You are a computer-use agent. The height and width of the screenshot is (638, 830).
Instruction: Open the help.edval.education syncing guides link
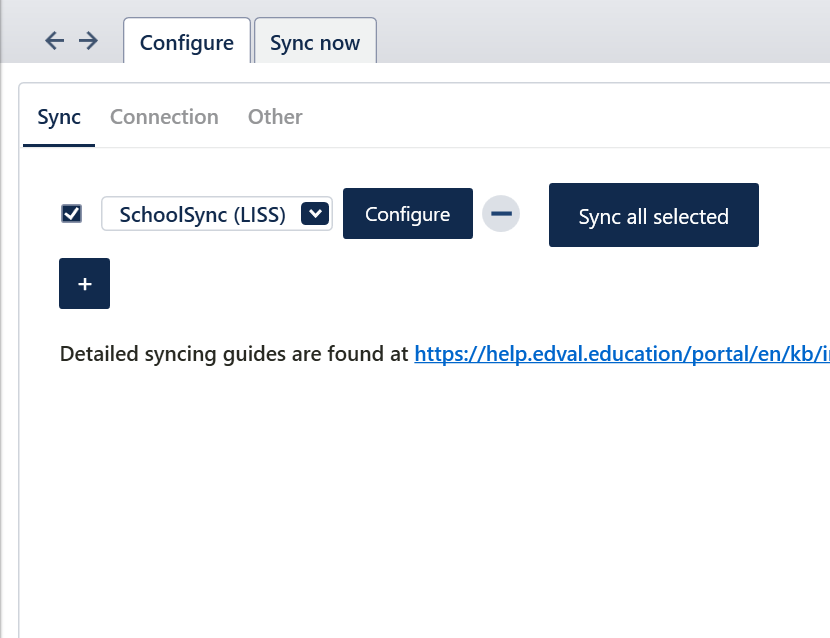pyautogui.click(x=621, y=353)
